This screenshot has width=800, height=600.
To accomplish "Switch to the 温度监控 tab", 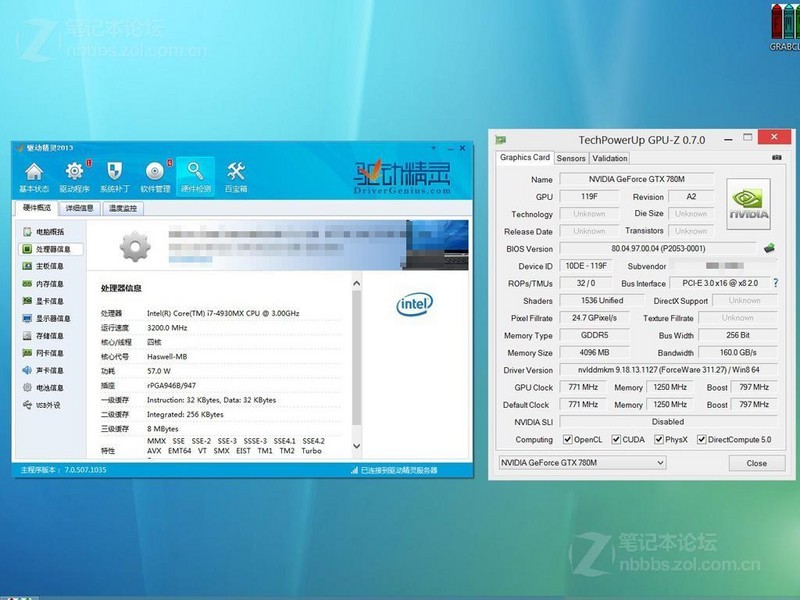I will pos(123,208).
